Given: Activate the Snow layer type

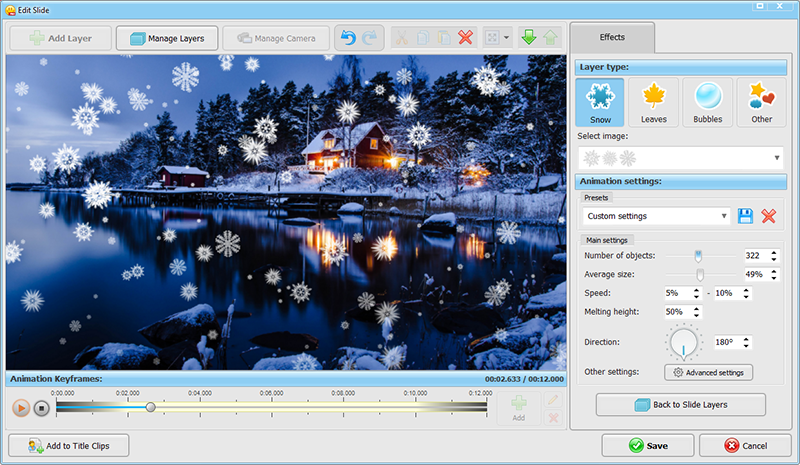Looking at the screenshot, I should pyautogui.click(x=600, y=102).
